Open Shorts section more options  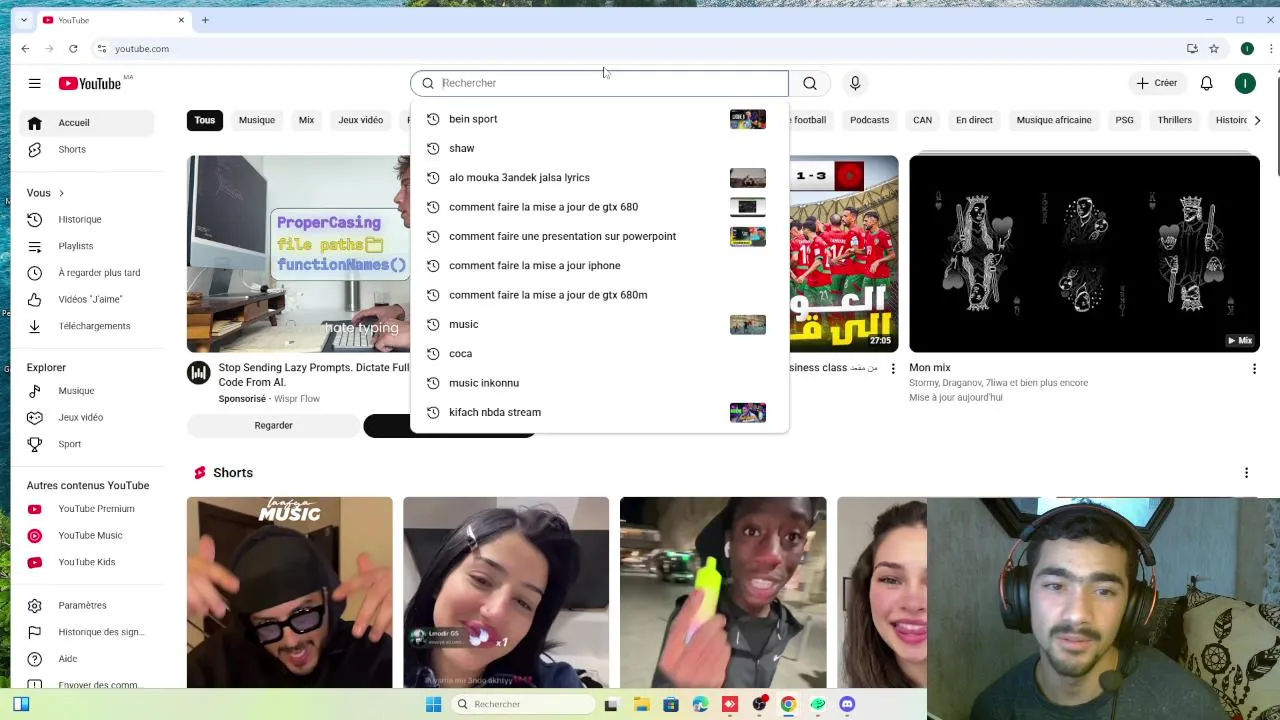(1246, 473)
